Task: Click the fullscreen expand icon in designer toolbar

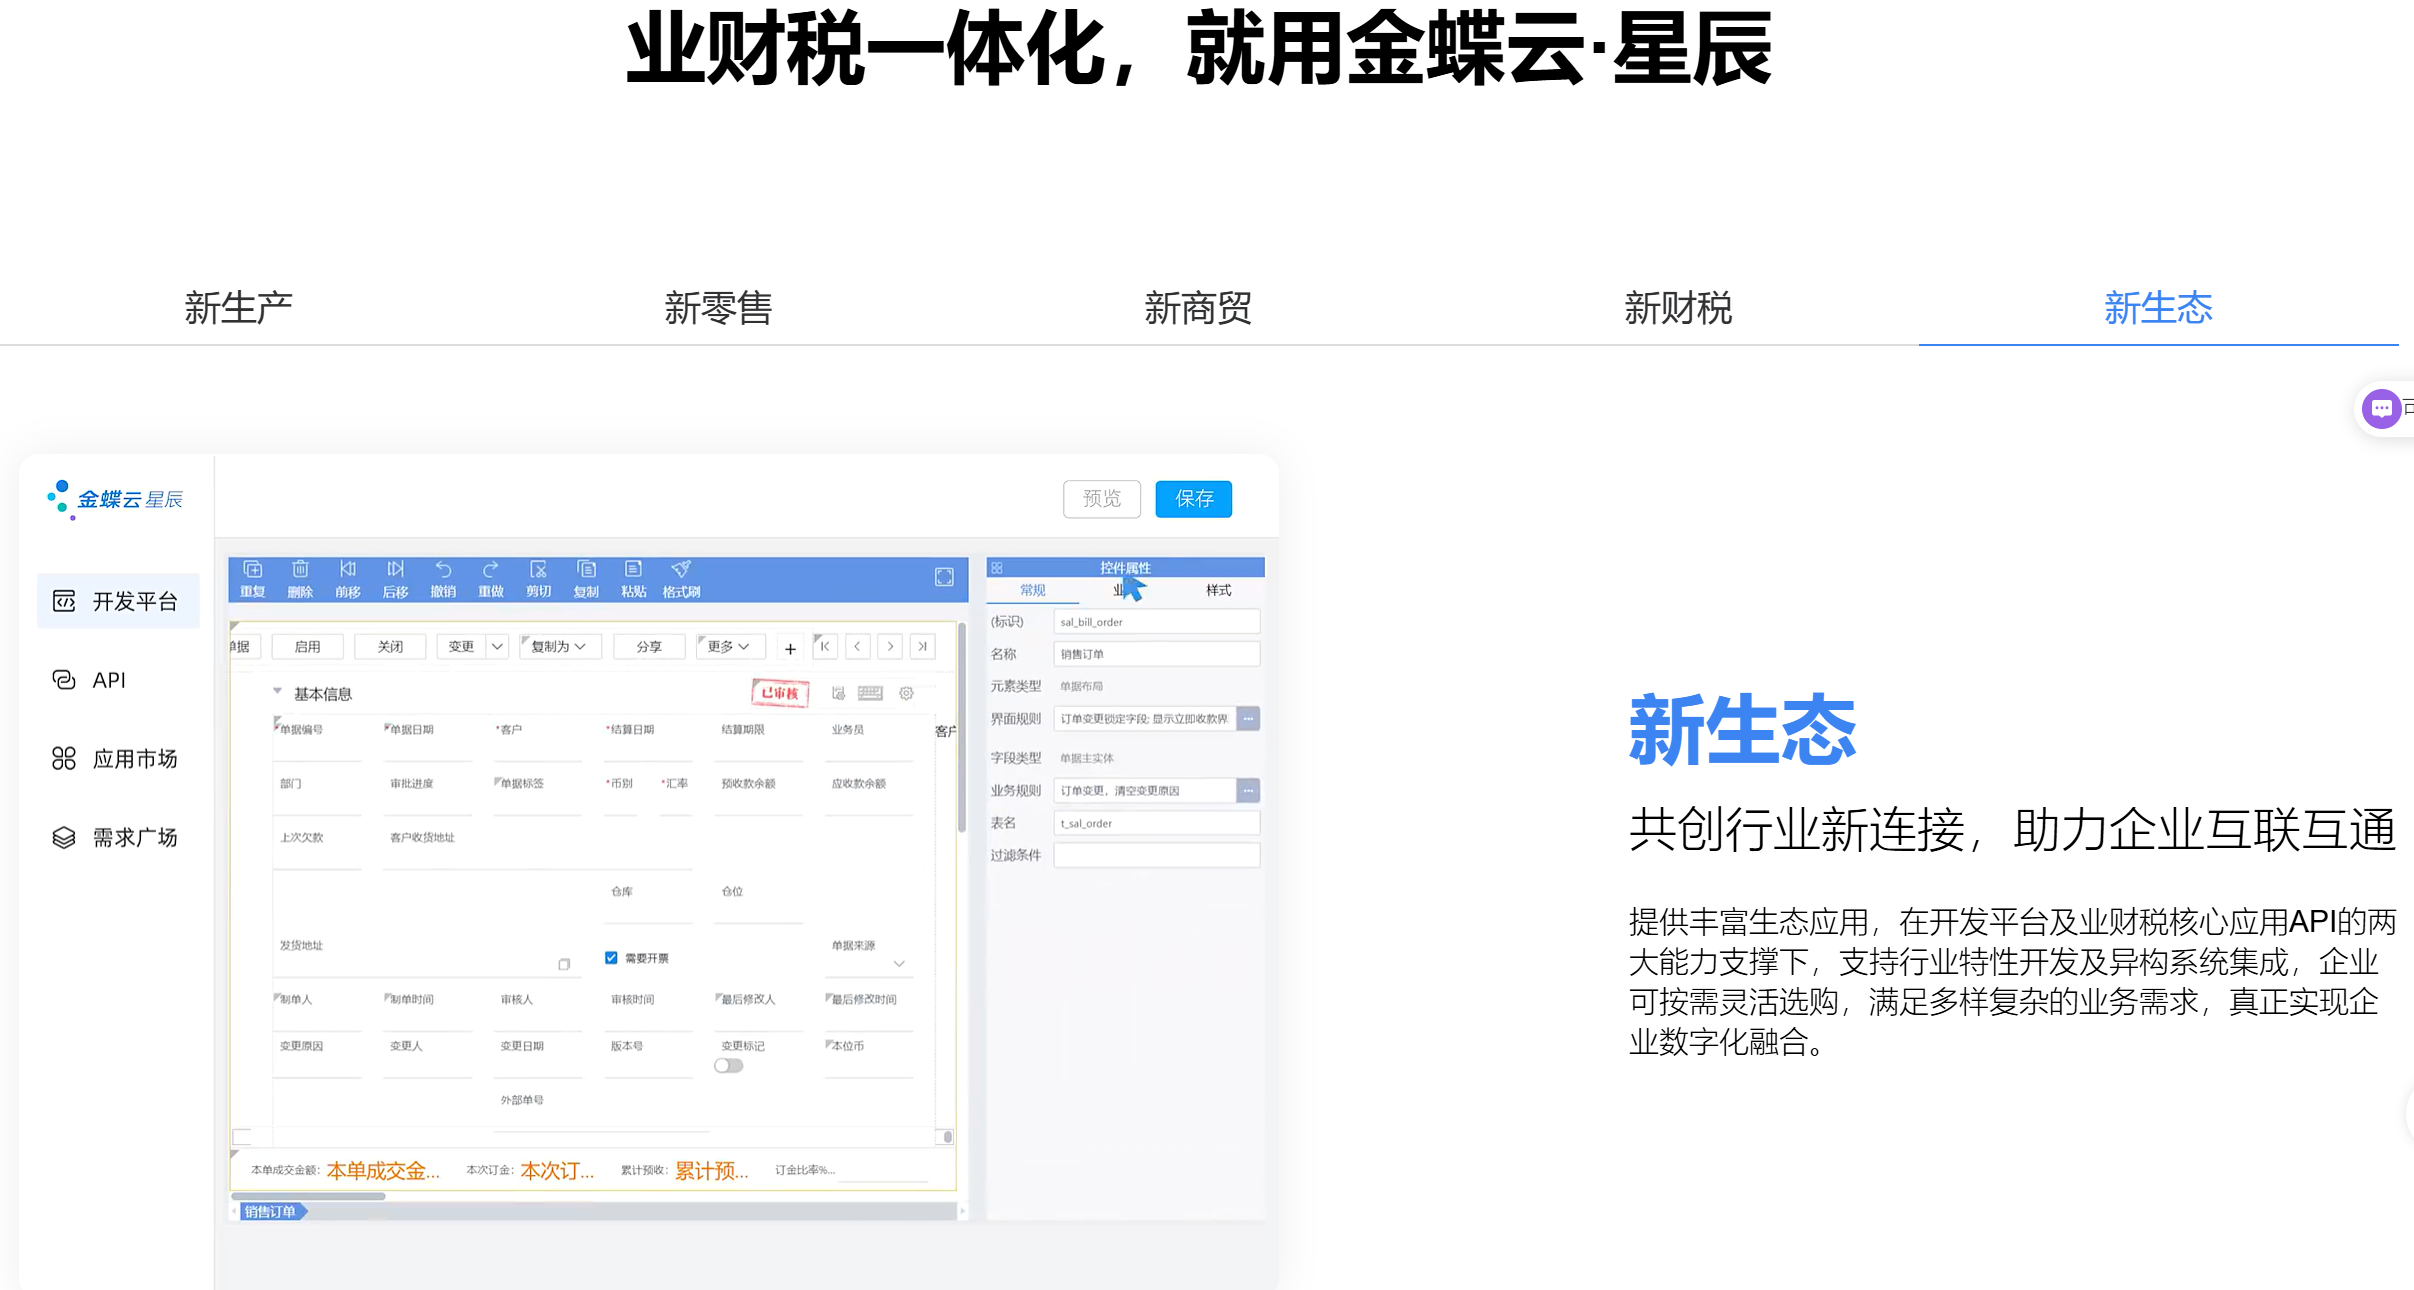Action: tap(944, 577)
